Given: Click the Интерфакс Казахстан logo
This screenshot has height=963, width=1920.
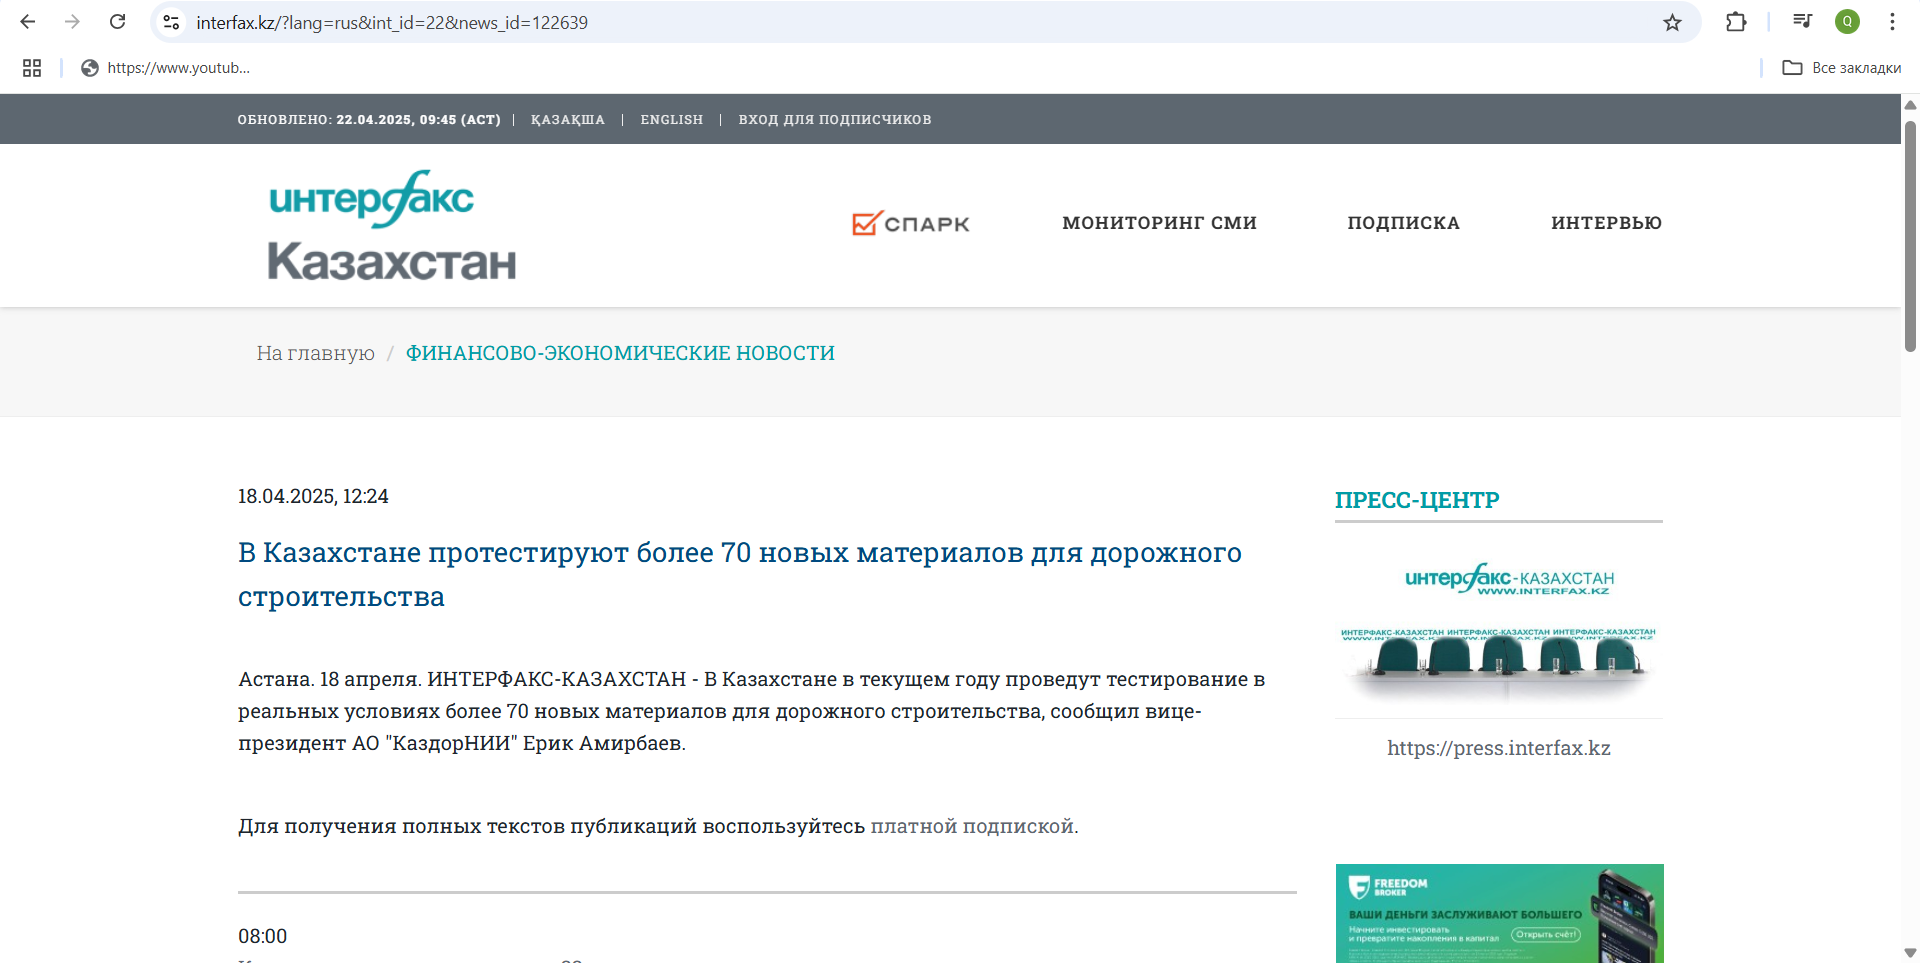Looking at the screenshot, I should pyautogui.click(x=392, y=225).
